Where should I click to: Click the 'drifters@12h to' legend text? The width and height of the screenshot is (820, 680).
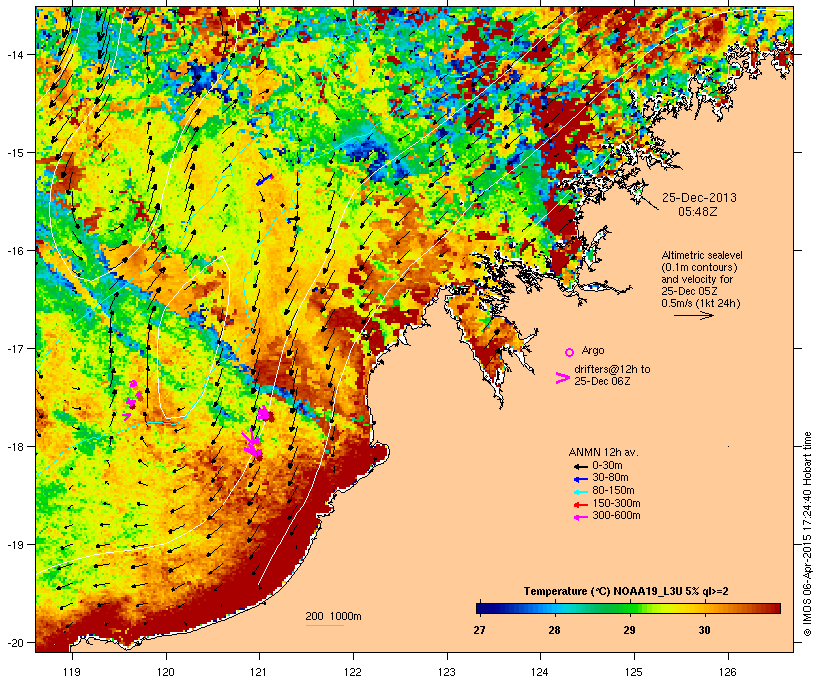(612, 369)
